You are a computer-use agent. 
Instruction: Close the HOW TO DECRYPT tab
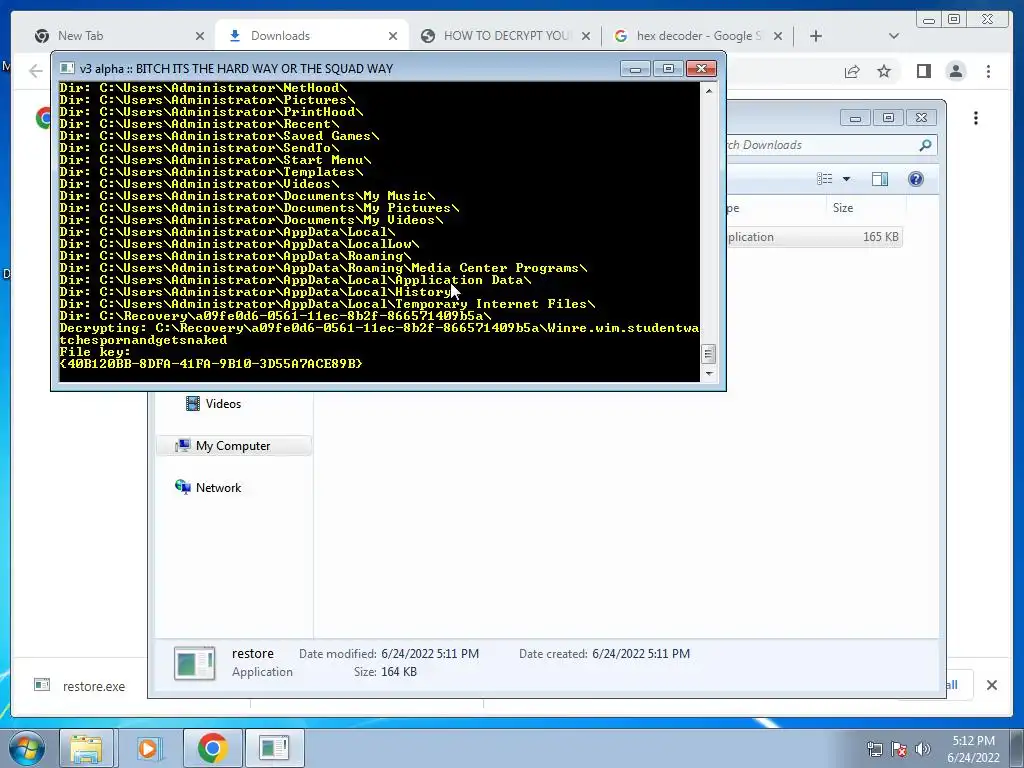586,36
